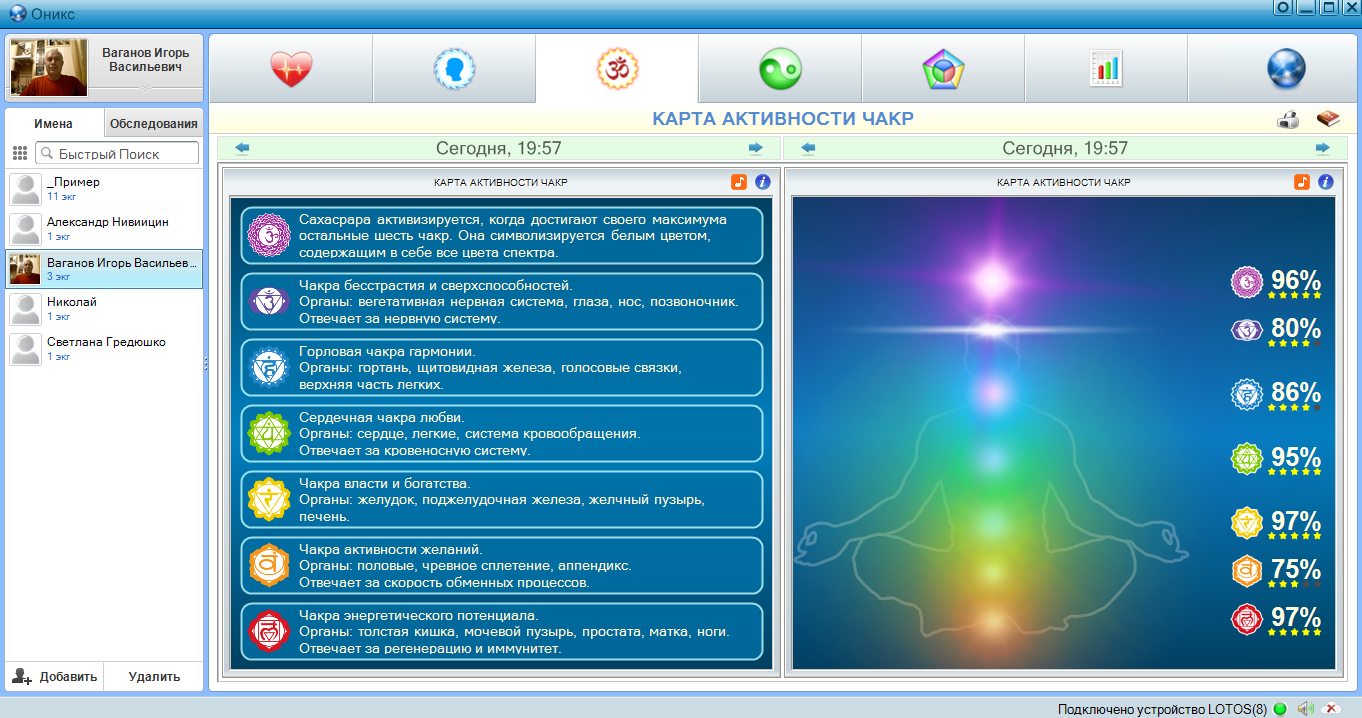Switch to the Обследования tab
This screenshot has width=1362, height=718.
point(153,123)
